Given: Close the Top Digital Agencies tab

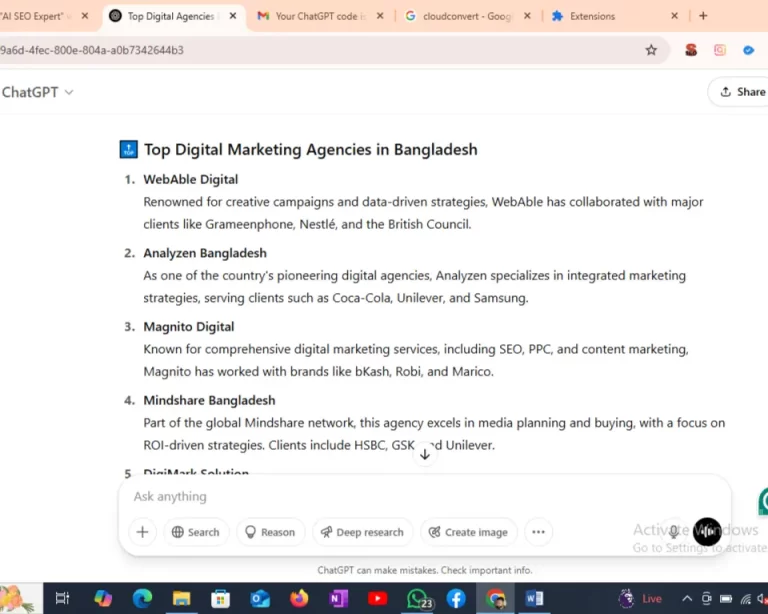Looking at the screenshot, I should tap(233, 16).
